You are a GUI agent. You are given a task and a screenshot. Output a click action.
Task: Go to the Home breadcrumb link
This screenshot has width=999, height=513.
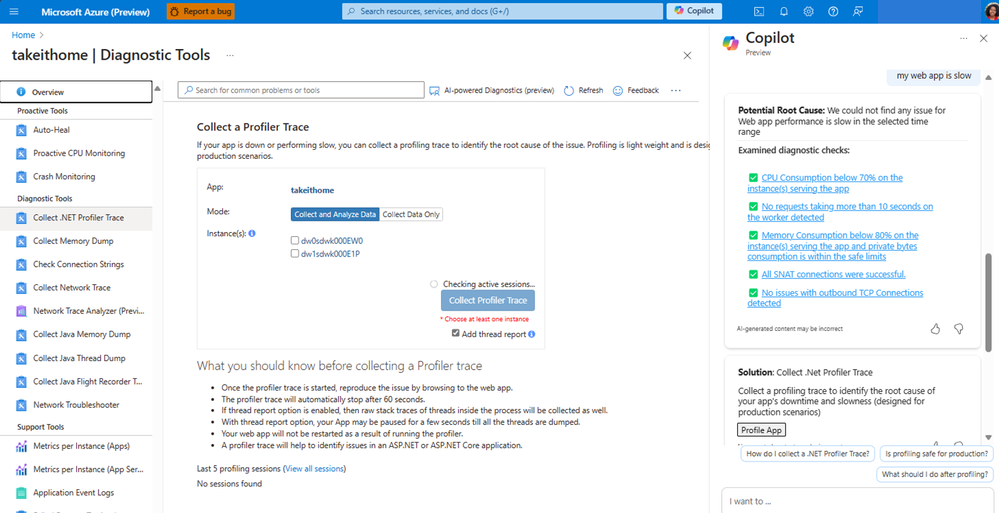[23, 35]
